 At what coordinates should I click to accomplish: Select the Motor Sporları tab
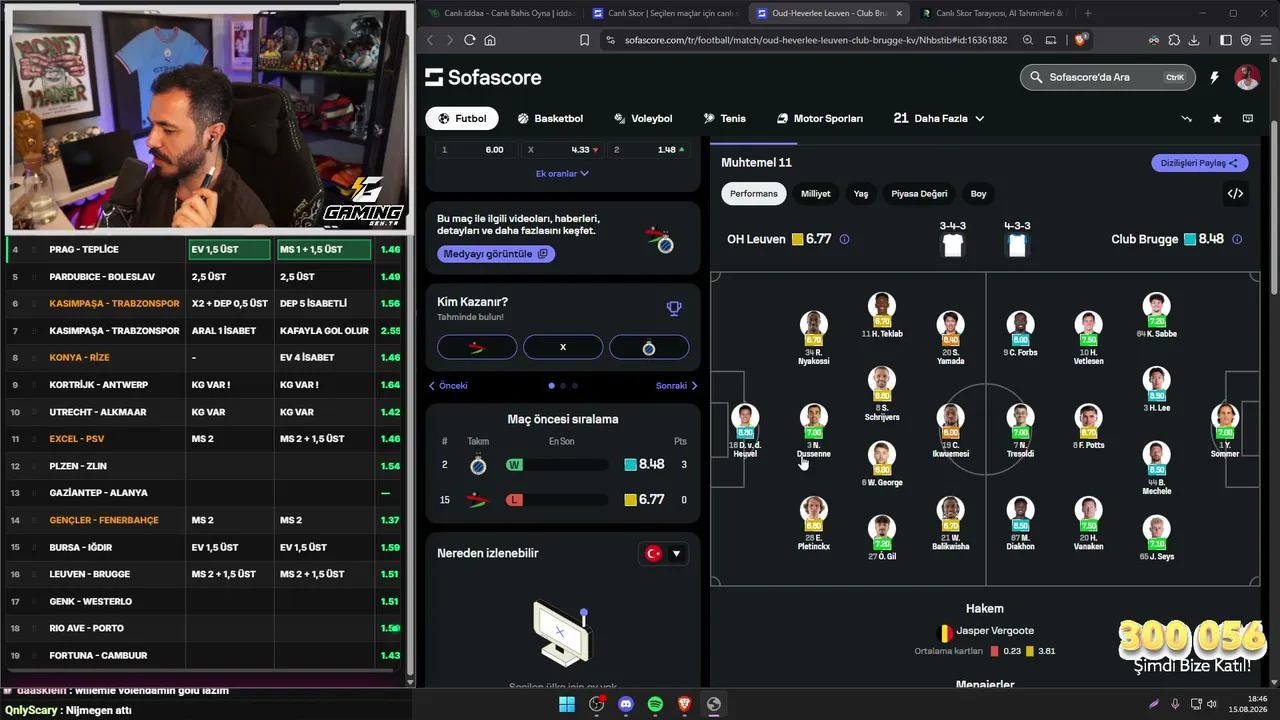click(820, 118)
